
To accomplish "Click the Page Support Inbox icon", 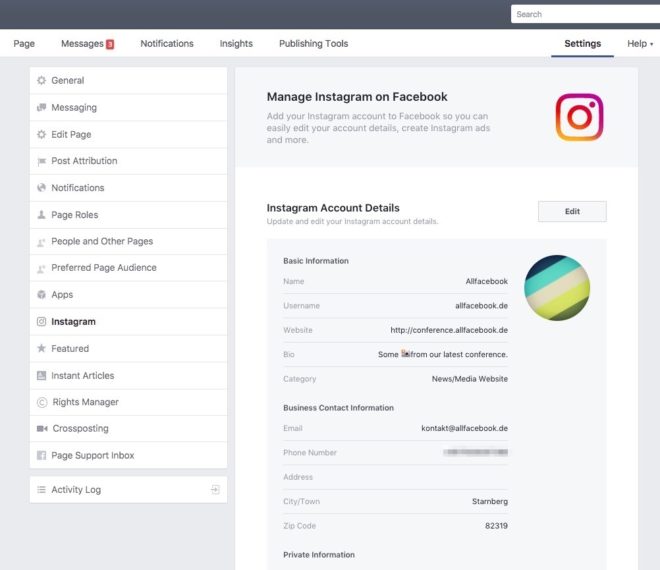I will 41,455.
